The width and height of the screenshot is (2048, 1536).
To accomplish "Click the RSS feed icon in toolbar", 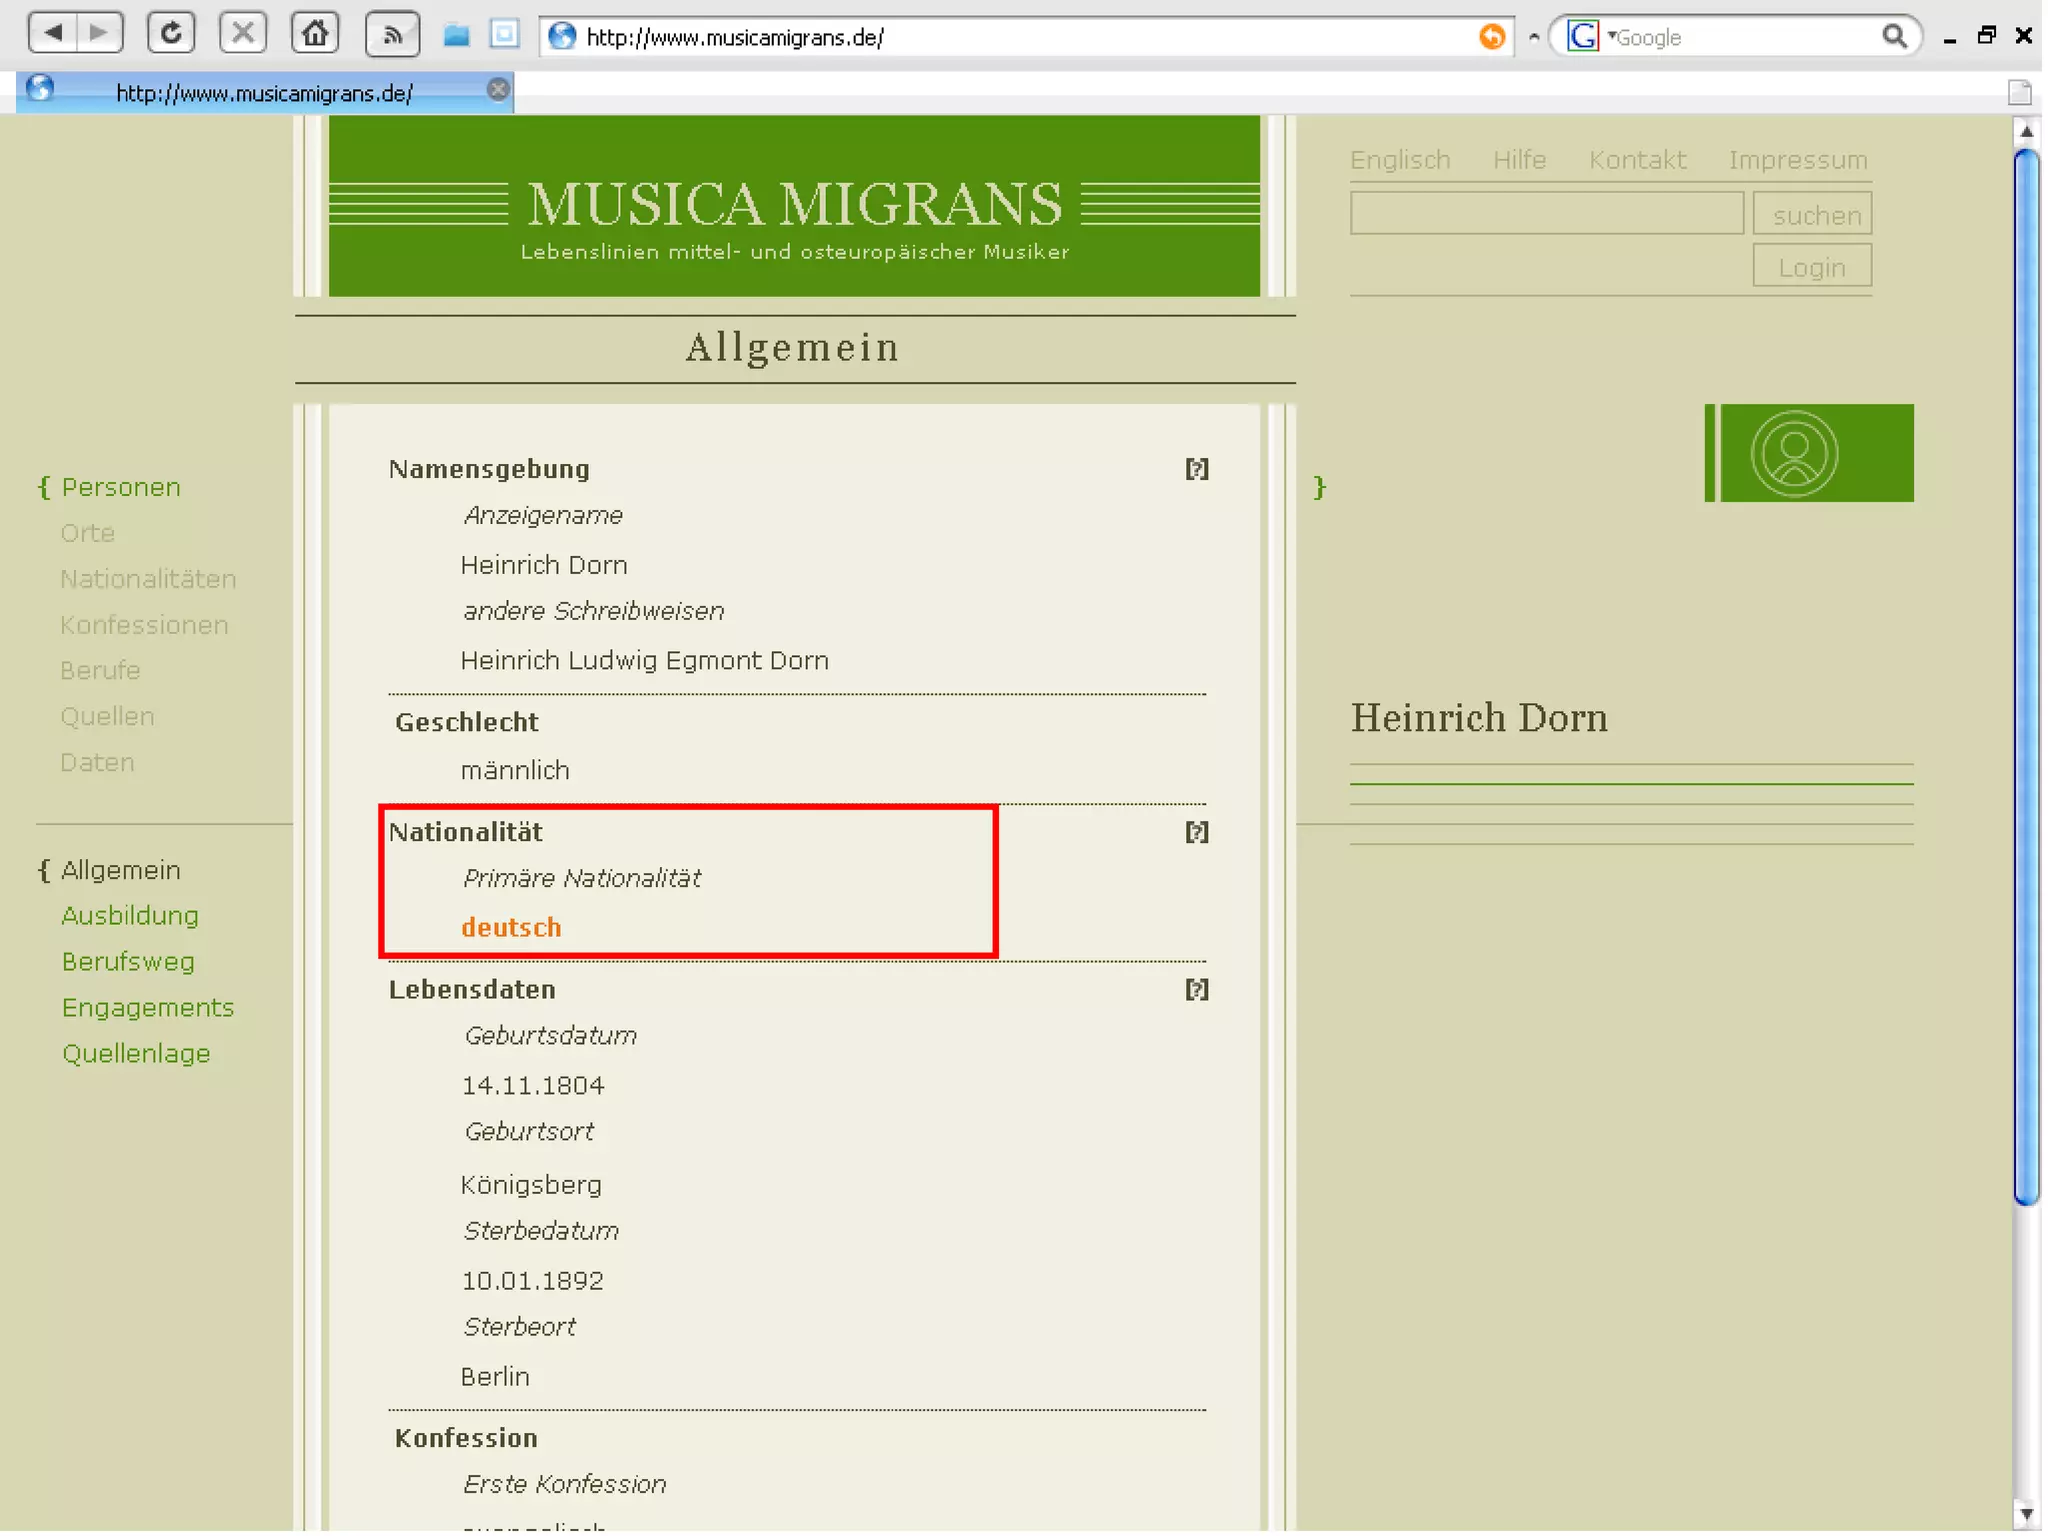I will 392,35.
